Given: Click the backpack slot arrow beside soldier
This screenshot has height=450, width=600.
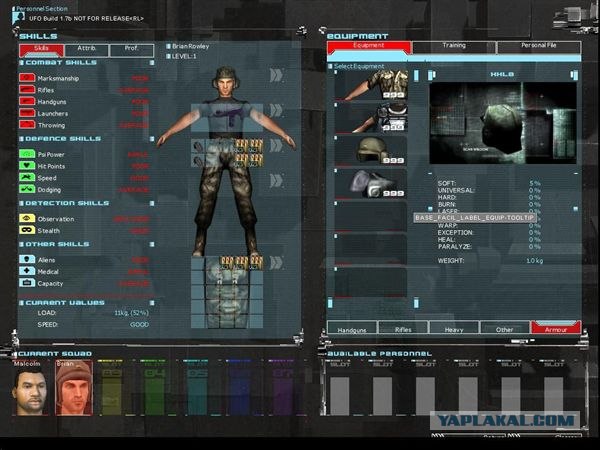Looking at the screenshot, I should click(276, 262).
